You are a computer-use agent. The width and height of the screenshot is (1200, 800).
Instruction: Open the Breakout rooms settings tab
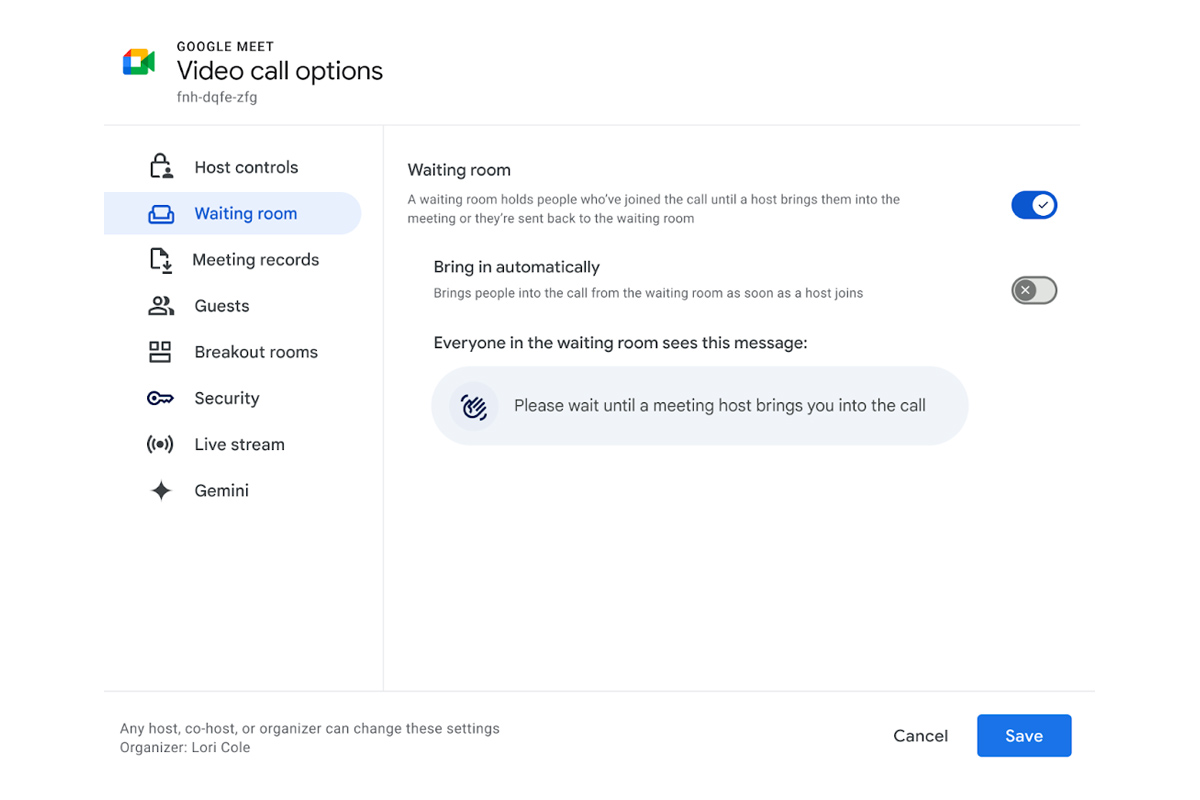(255, 352)
